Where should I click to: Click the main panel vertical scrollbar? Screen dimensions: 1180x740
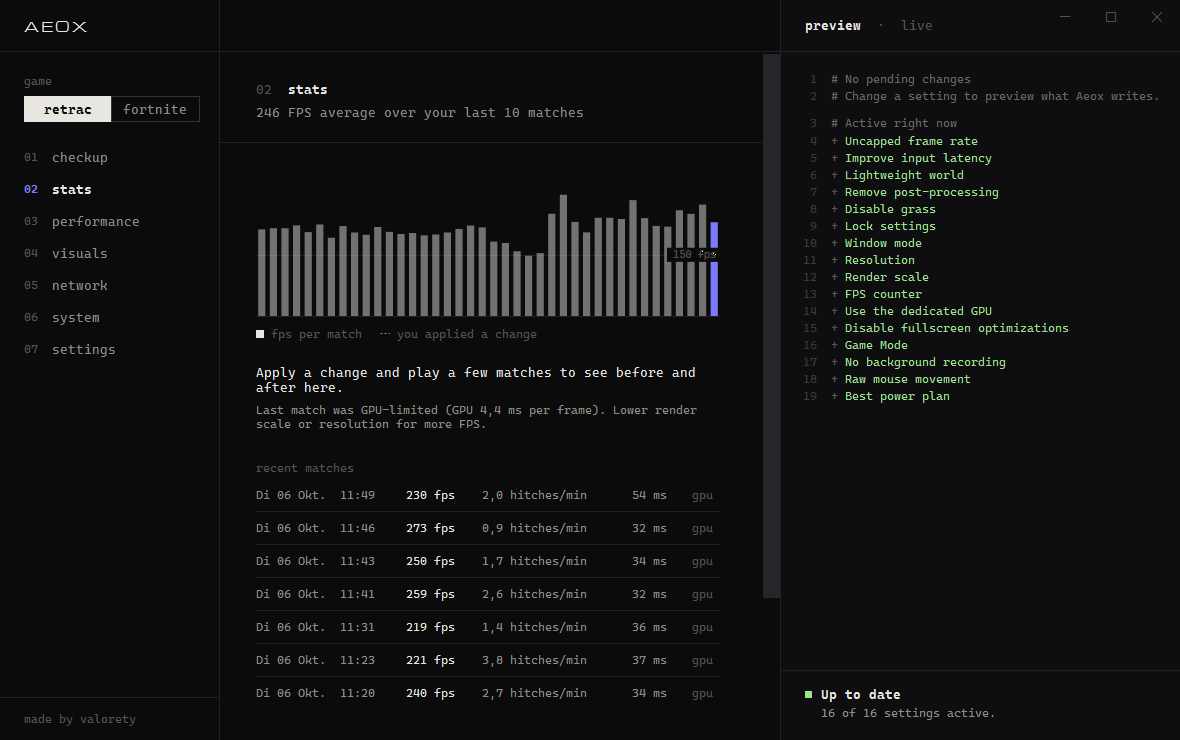click(771, 326)
